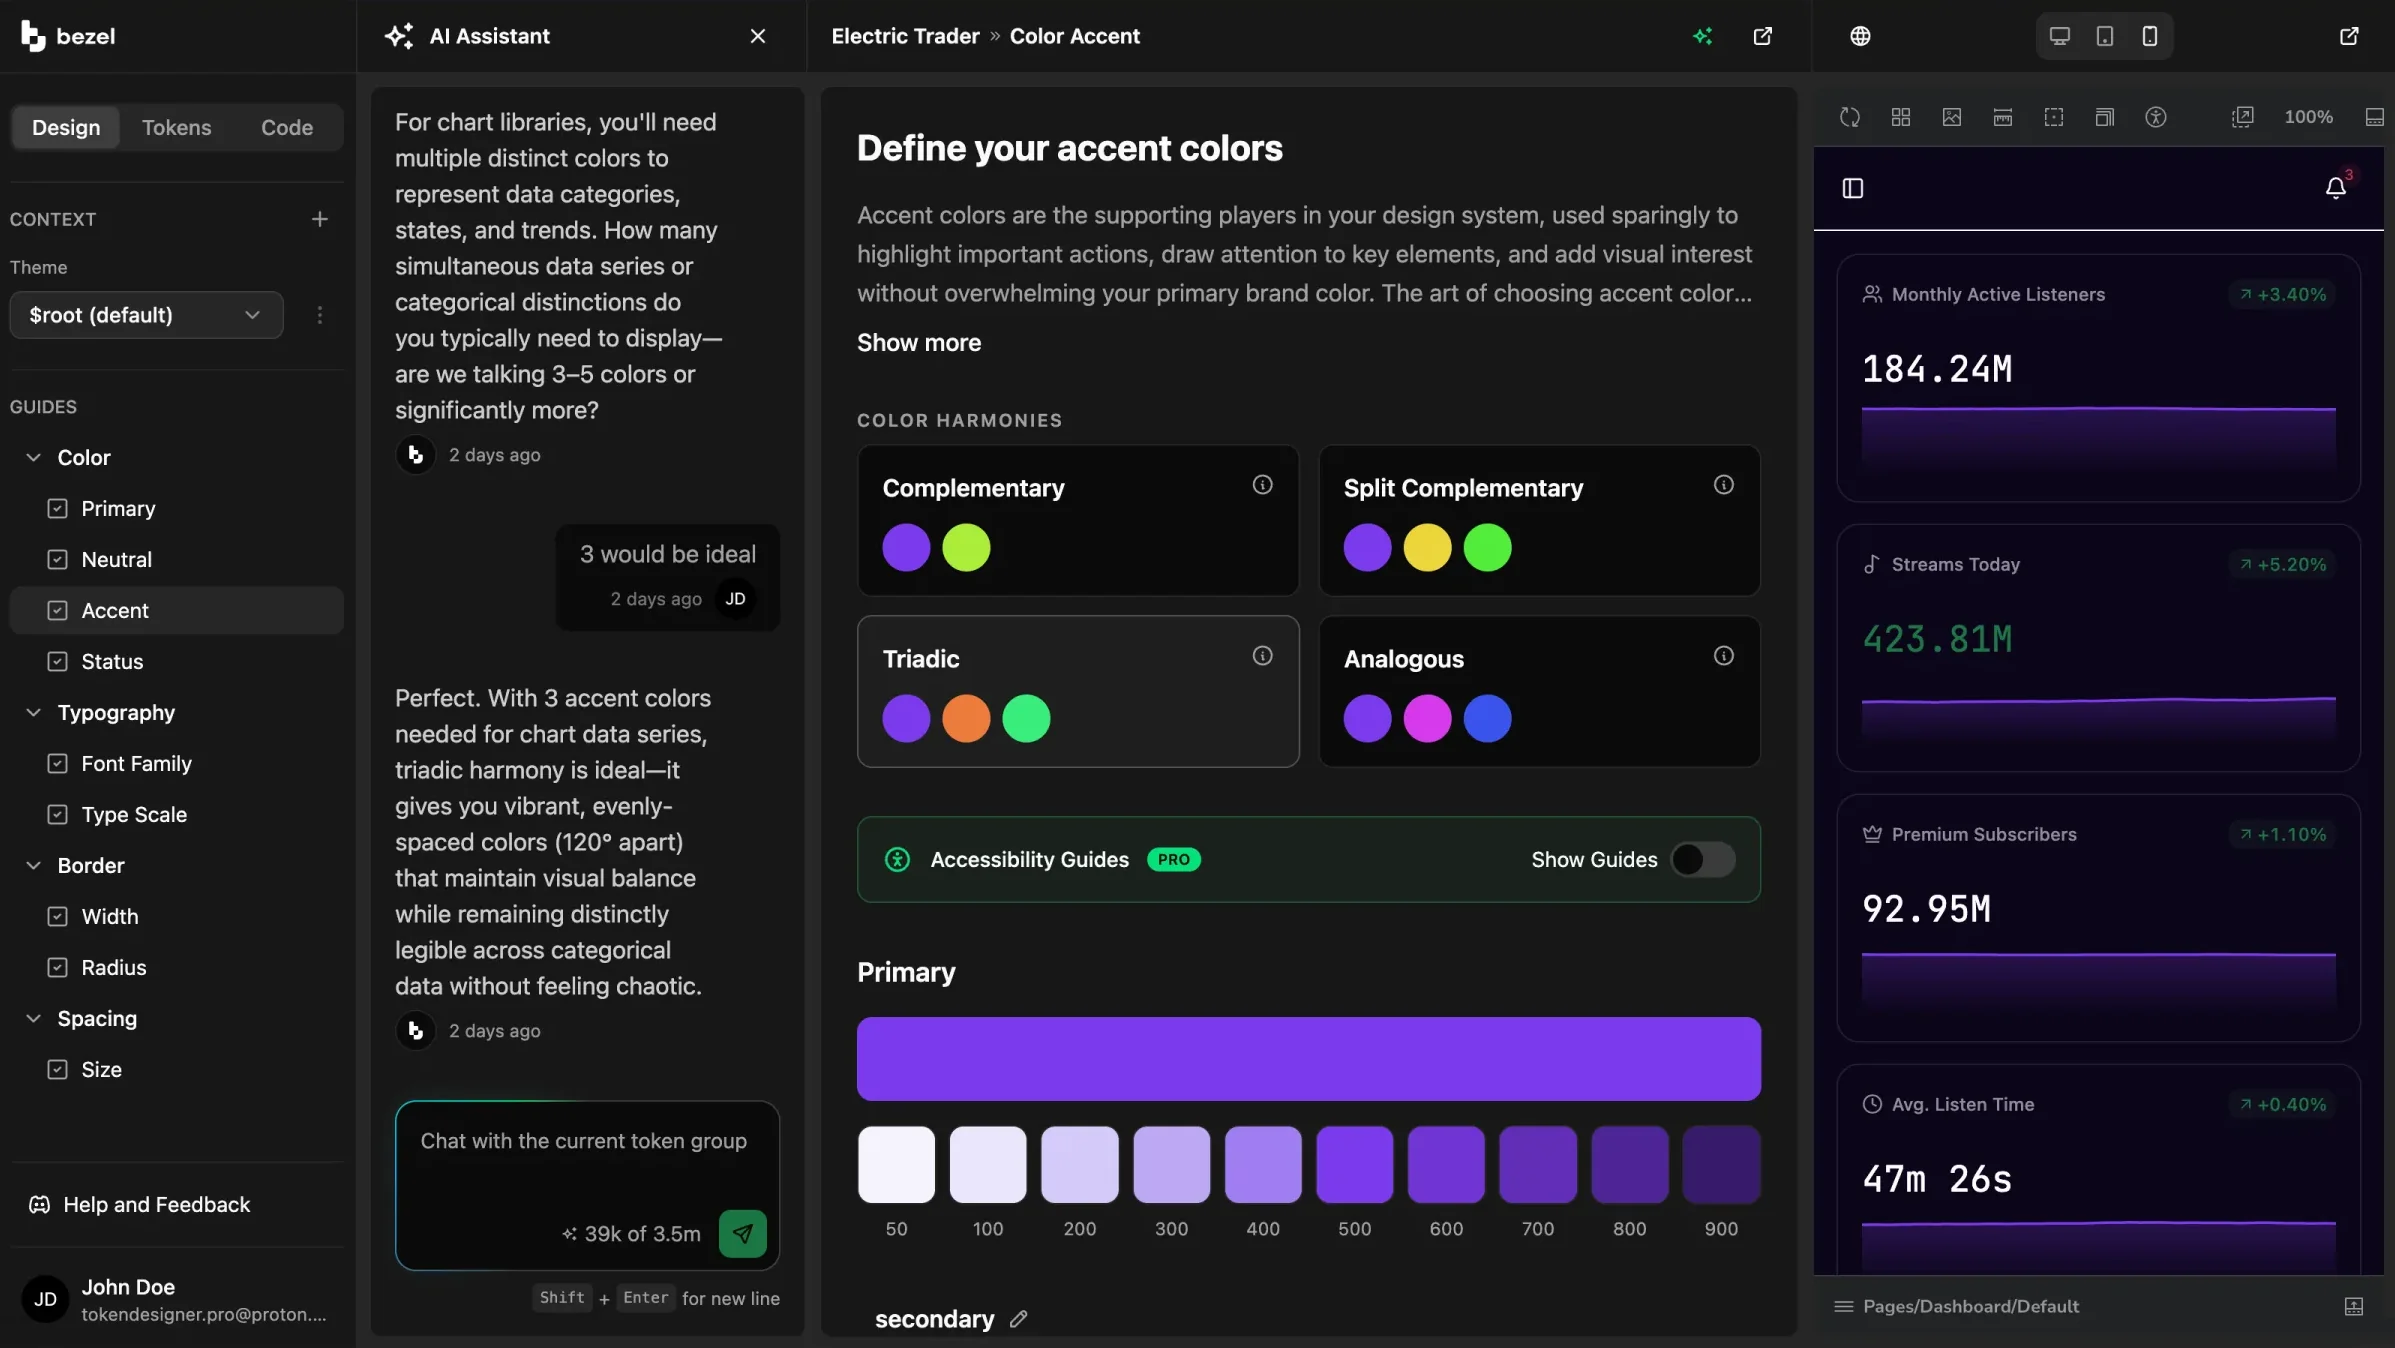Click the info icon on Complementary card

point(1263,485)
